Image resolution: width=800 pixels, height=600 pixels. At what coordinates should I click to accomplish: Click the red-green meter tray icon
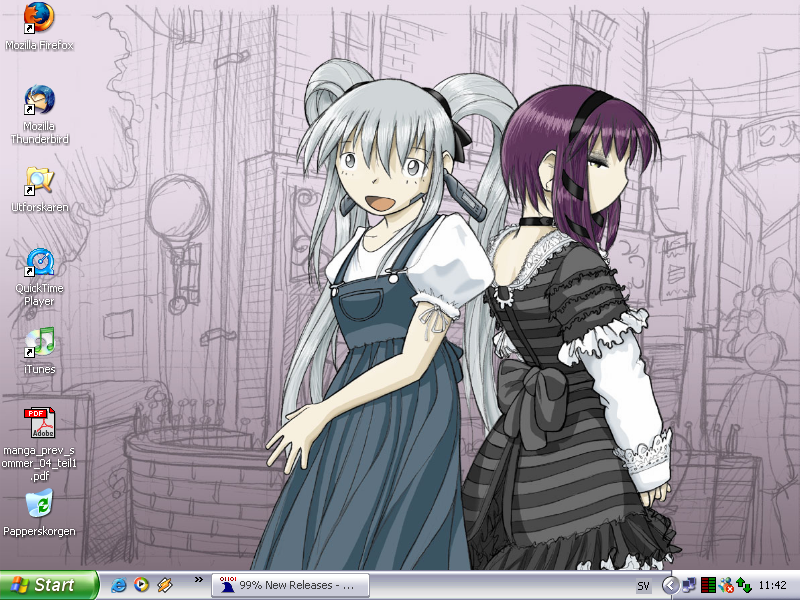[x=708, y=585]
